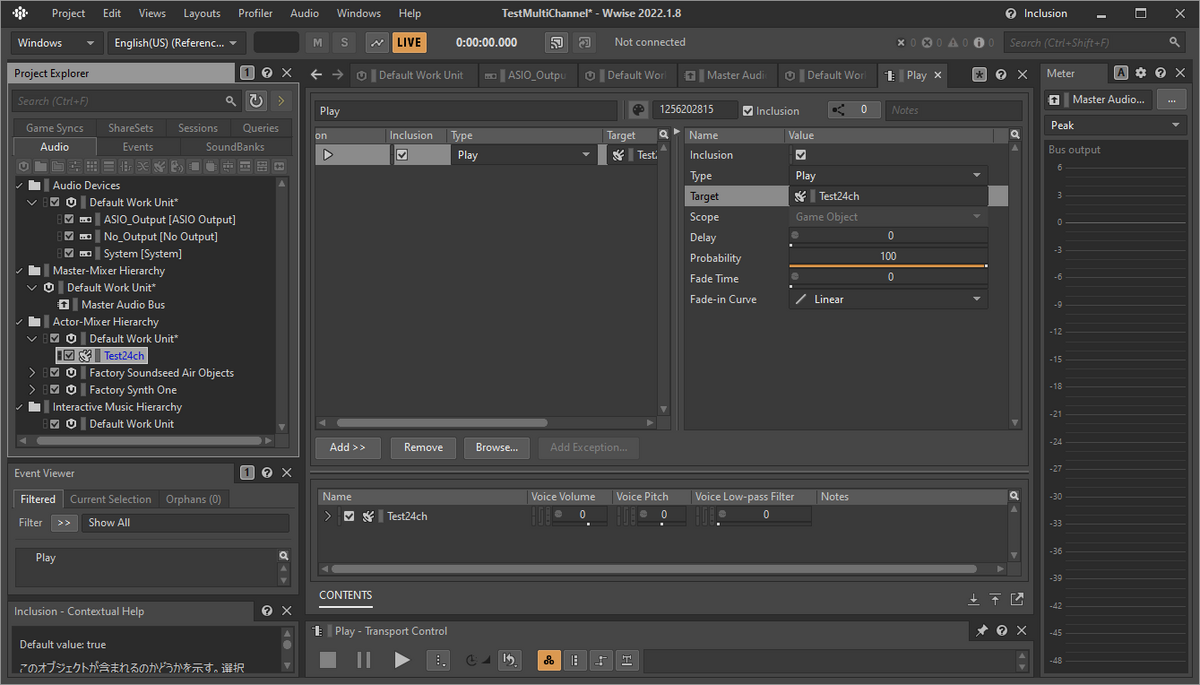Toggle Inclusion checkbox in action row
The image size is (1200, 685).
402,155
